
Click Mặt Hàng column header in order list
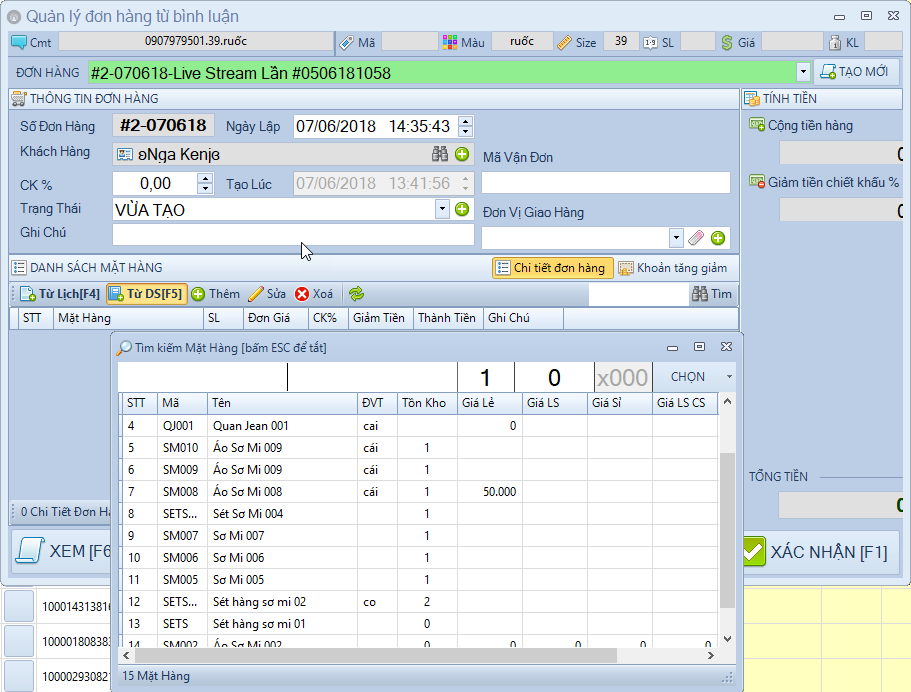click(128, 318)
